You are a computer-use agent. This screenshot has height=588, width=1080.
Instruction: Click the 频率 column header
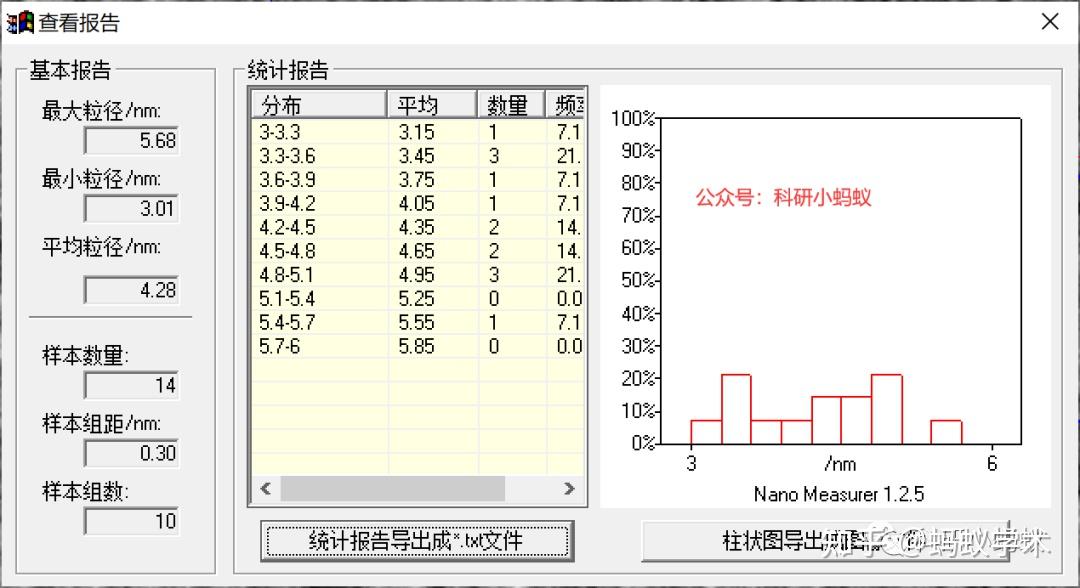565,103
